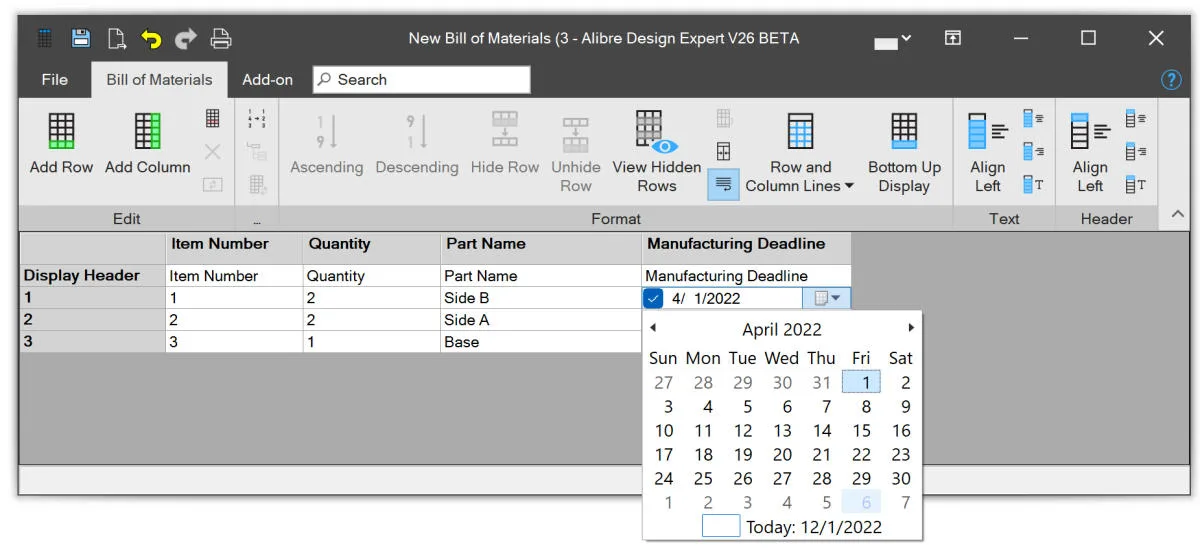
Task: Click the renumber items icon beside the Edit group
Action: tap(257, 118)
